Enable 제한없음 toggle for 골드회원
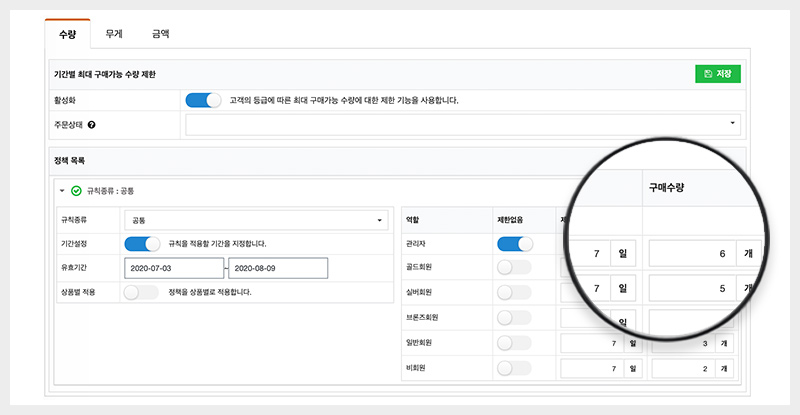This screenshot has height=415, width=800. point(514,267)
